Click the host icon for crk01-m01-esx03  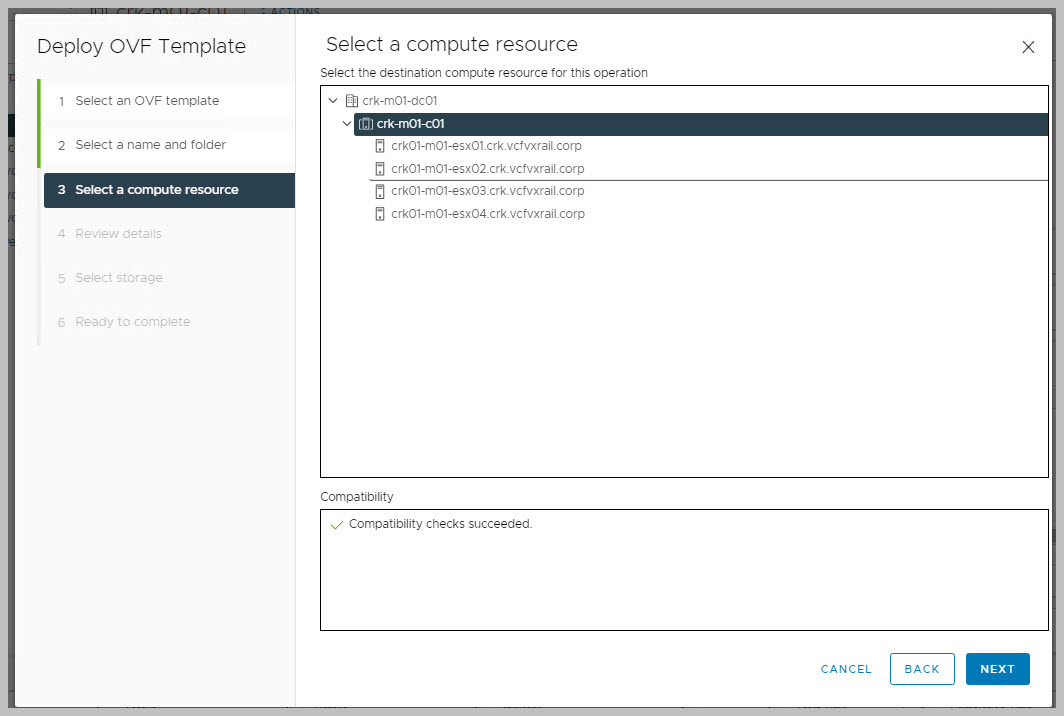(x=380, y=191)
